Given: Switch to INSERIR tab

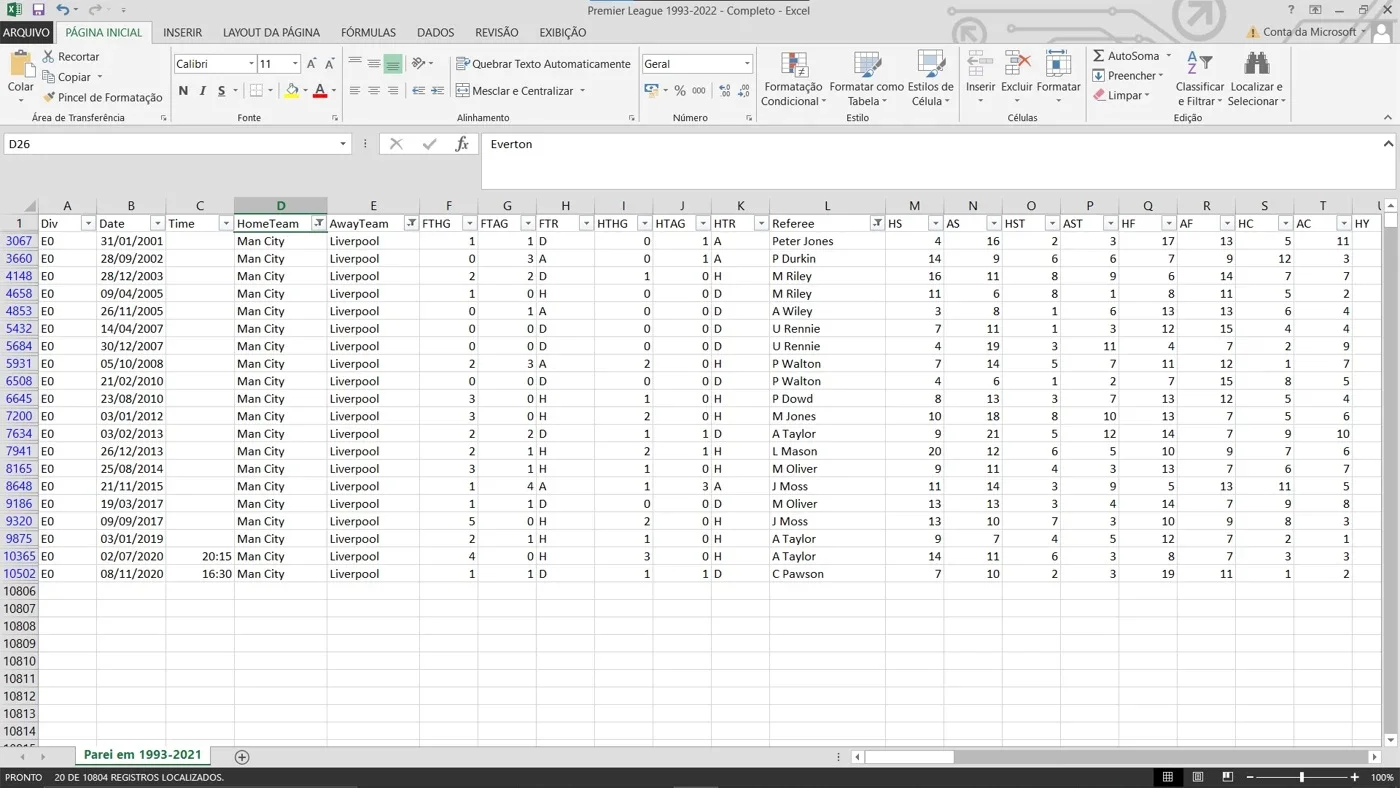Looking at the screenshot, I should click(182, 33).
